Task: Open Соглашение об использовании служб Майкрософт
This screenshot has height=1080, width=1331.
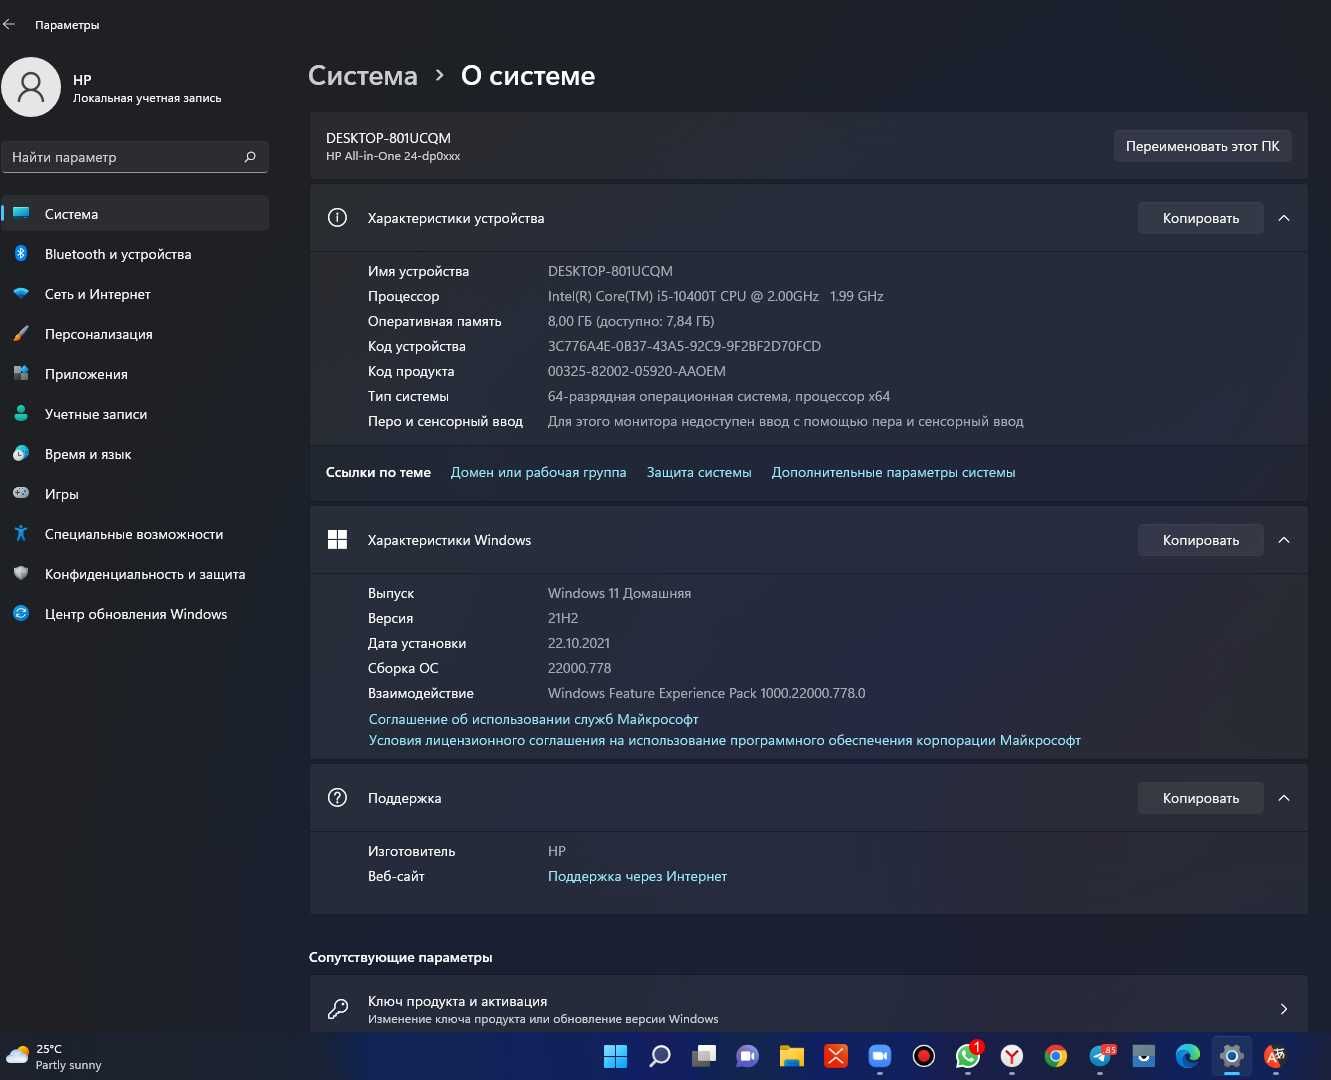Action: [x=533, y=719]
